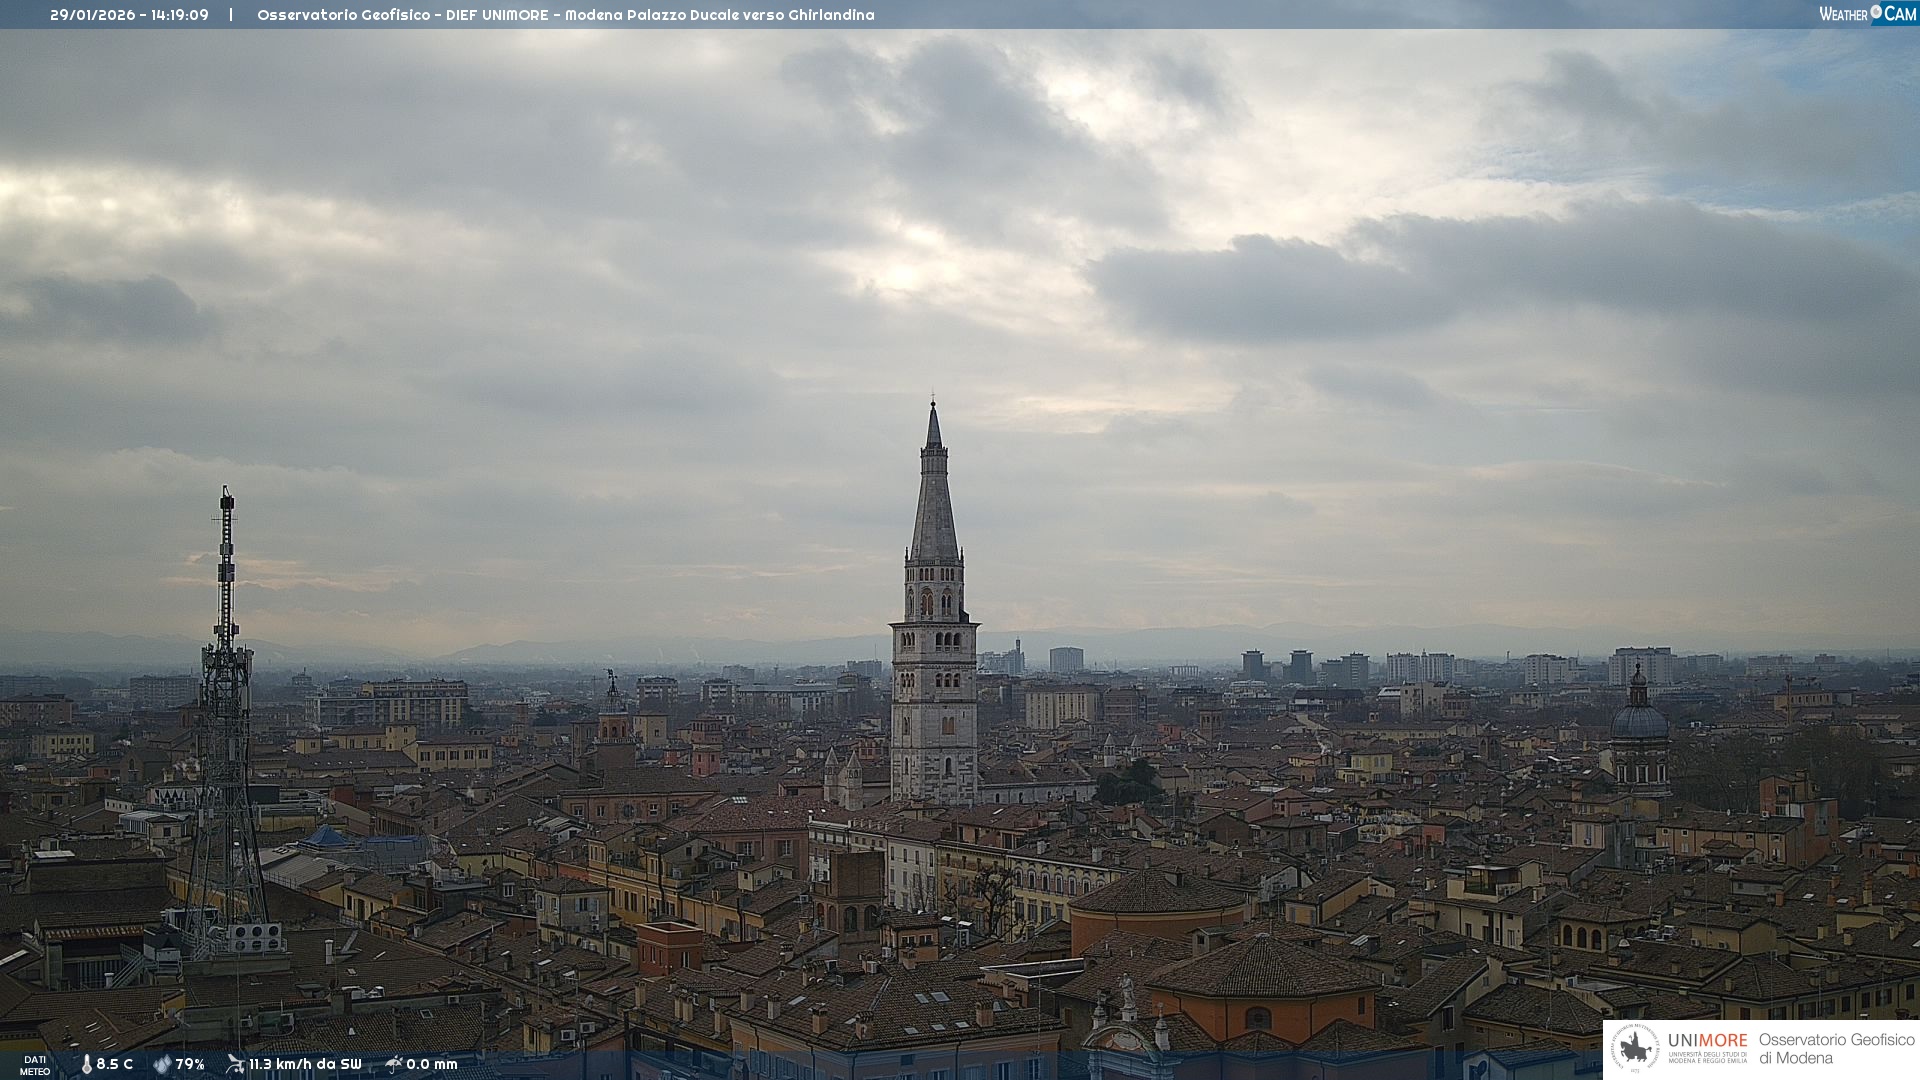
Task: Click the UNIMORE horseman seal emblem
Action: (1635, 1049)
